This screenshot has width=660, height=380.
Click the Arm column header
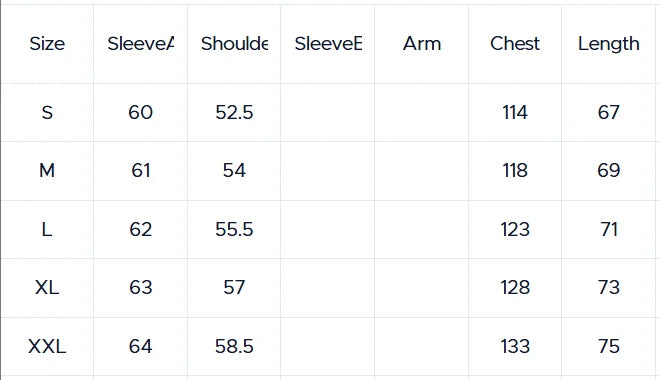[422, 44]
